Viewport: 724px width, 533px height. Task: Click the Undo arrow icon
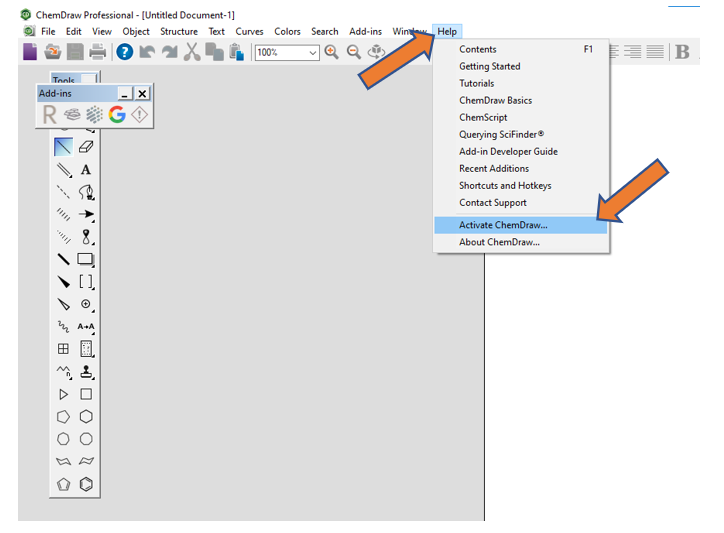(x=147, y=52)
